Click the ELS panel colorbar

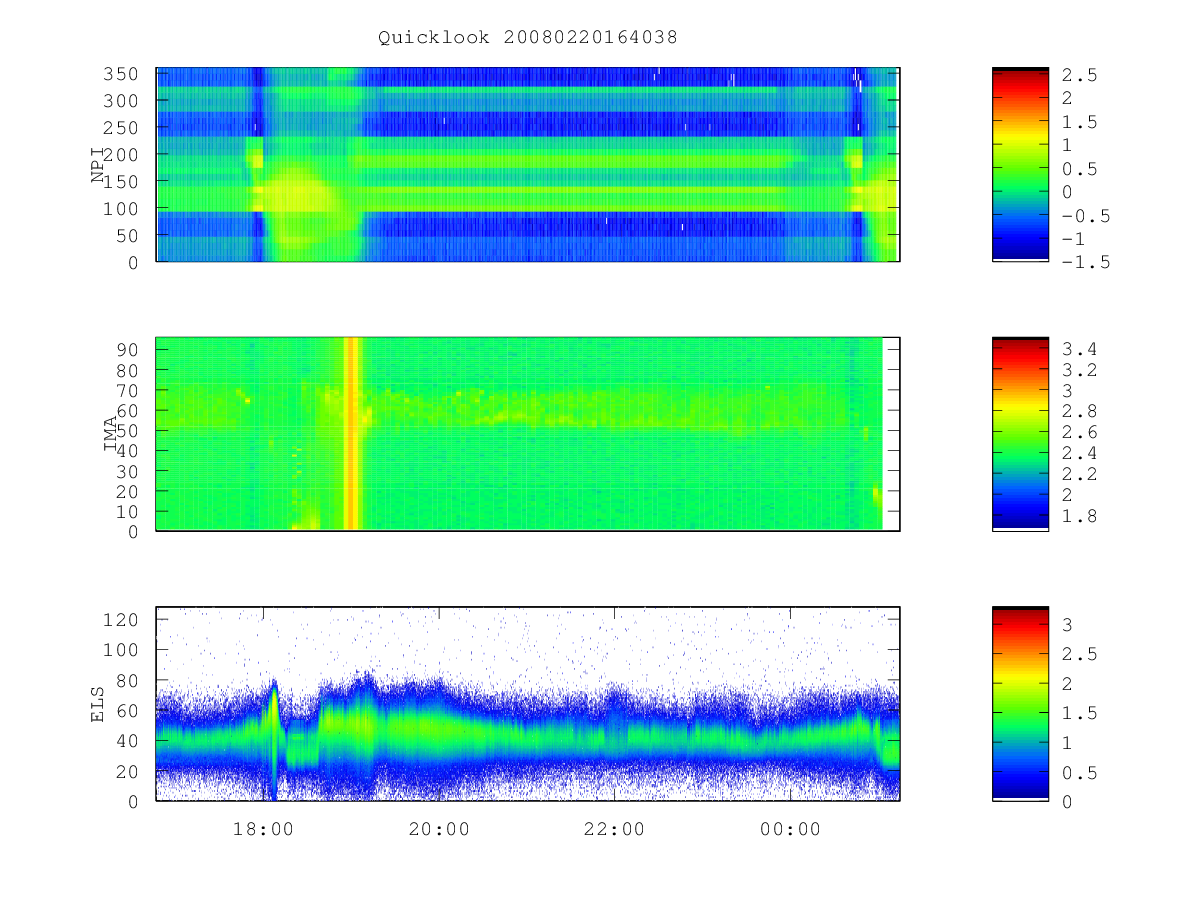tap(1020, 704)
